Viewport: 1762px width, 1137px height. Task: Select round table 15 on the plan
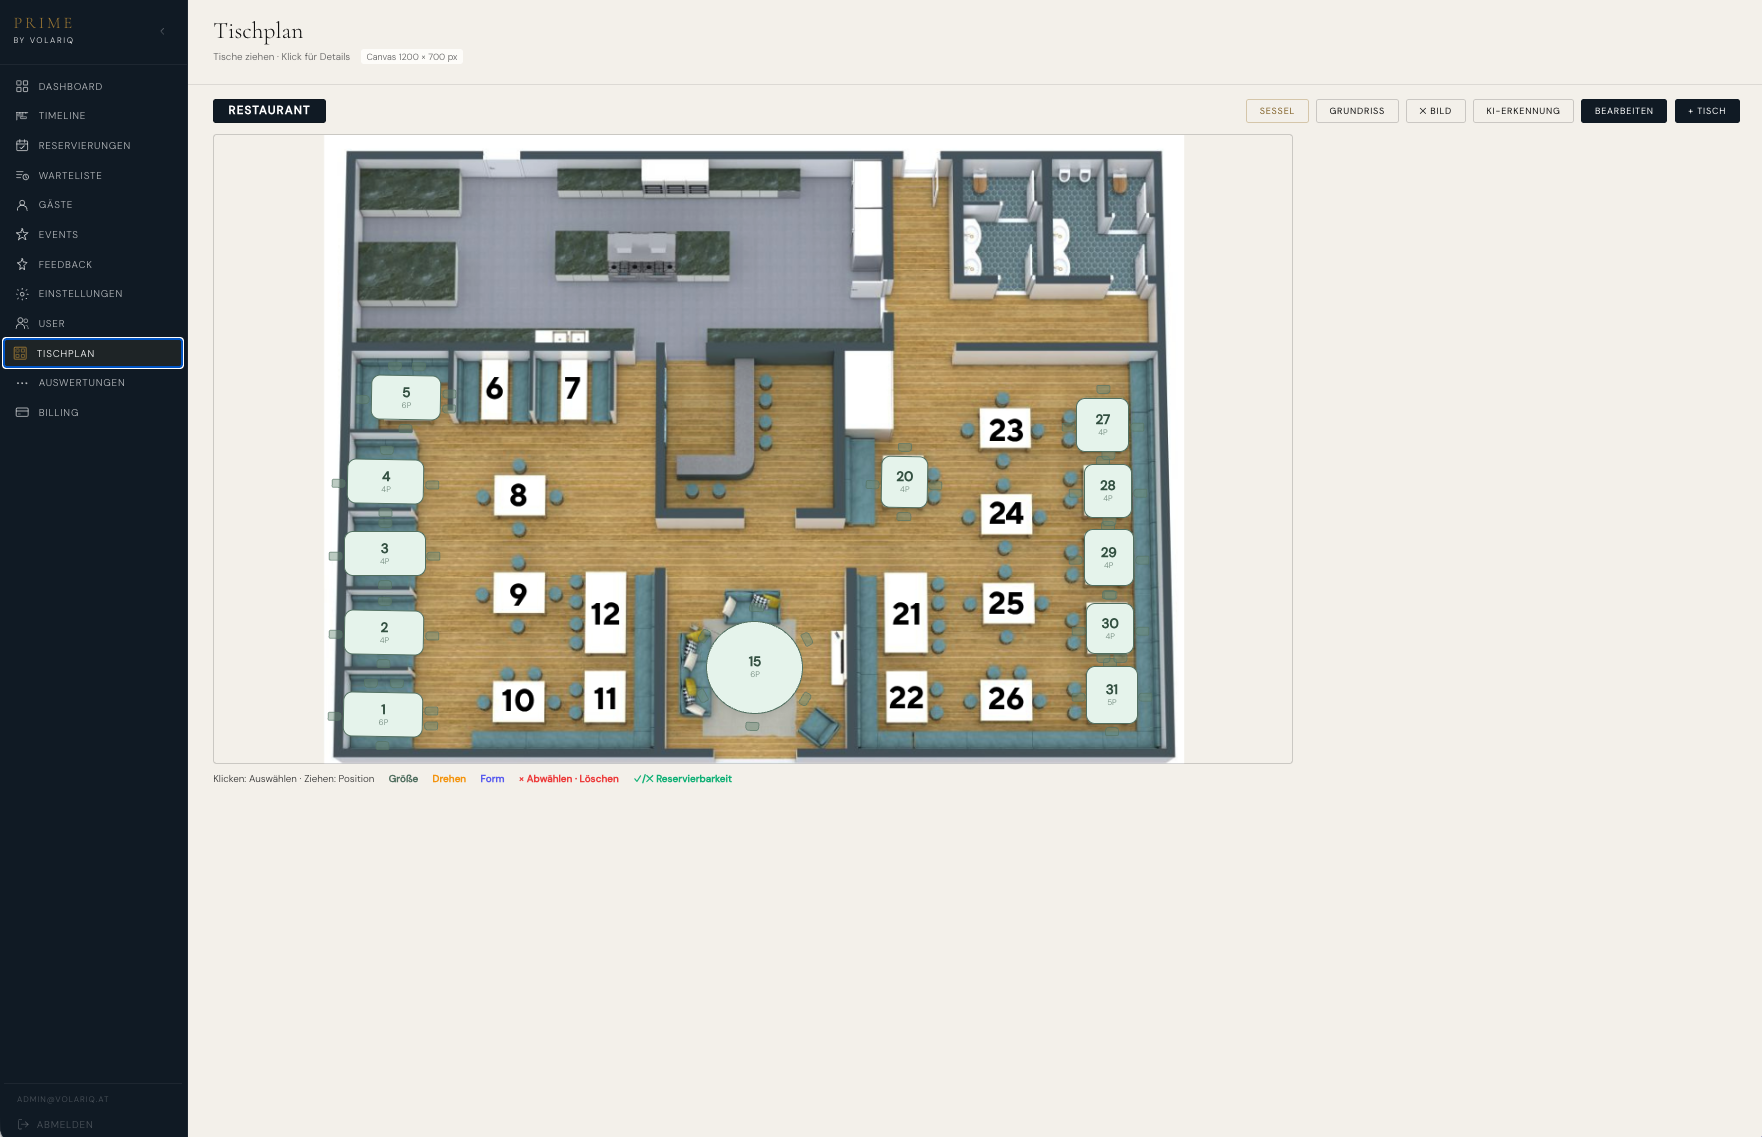pos(755,667)
